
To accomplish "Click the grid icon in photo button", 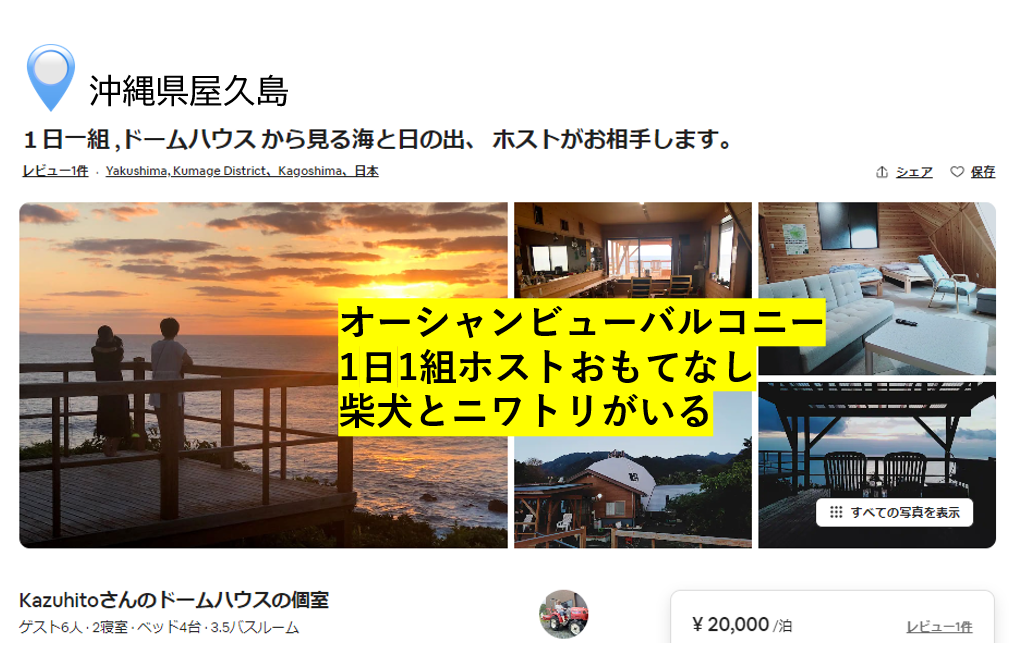I will point(836,512).
